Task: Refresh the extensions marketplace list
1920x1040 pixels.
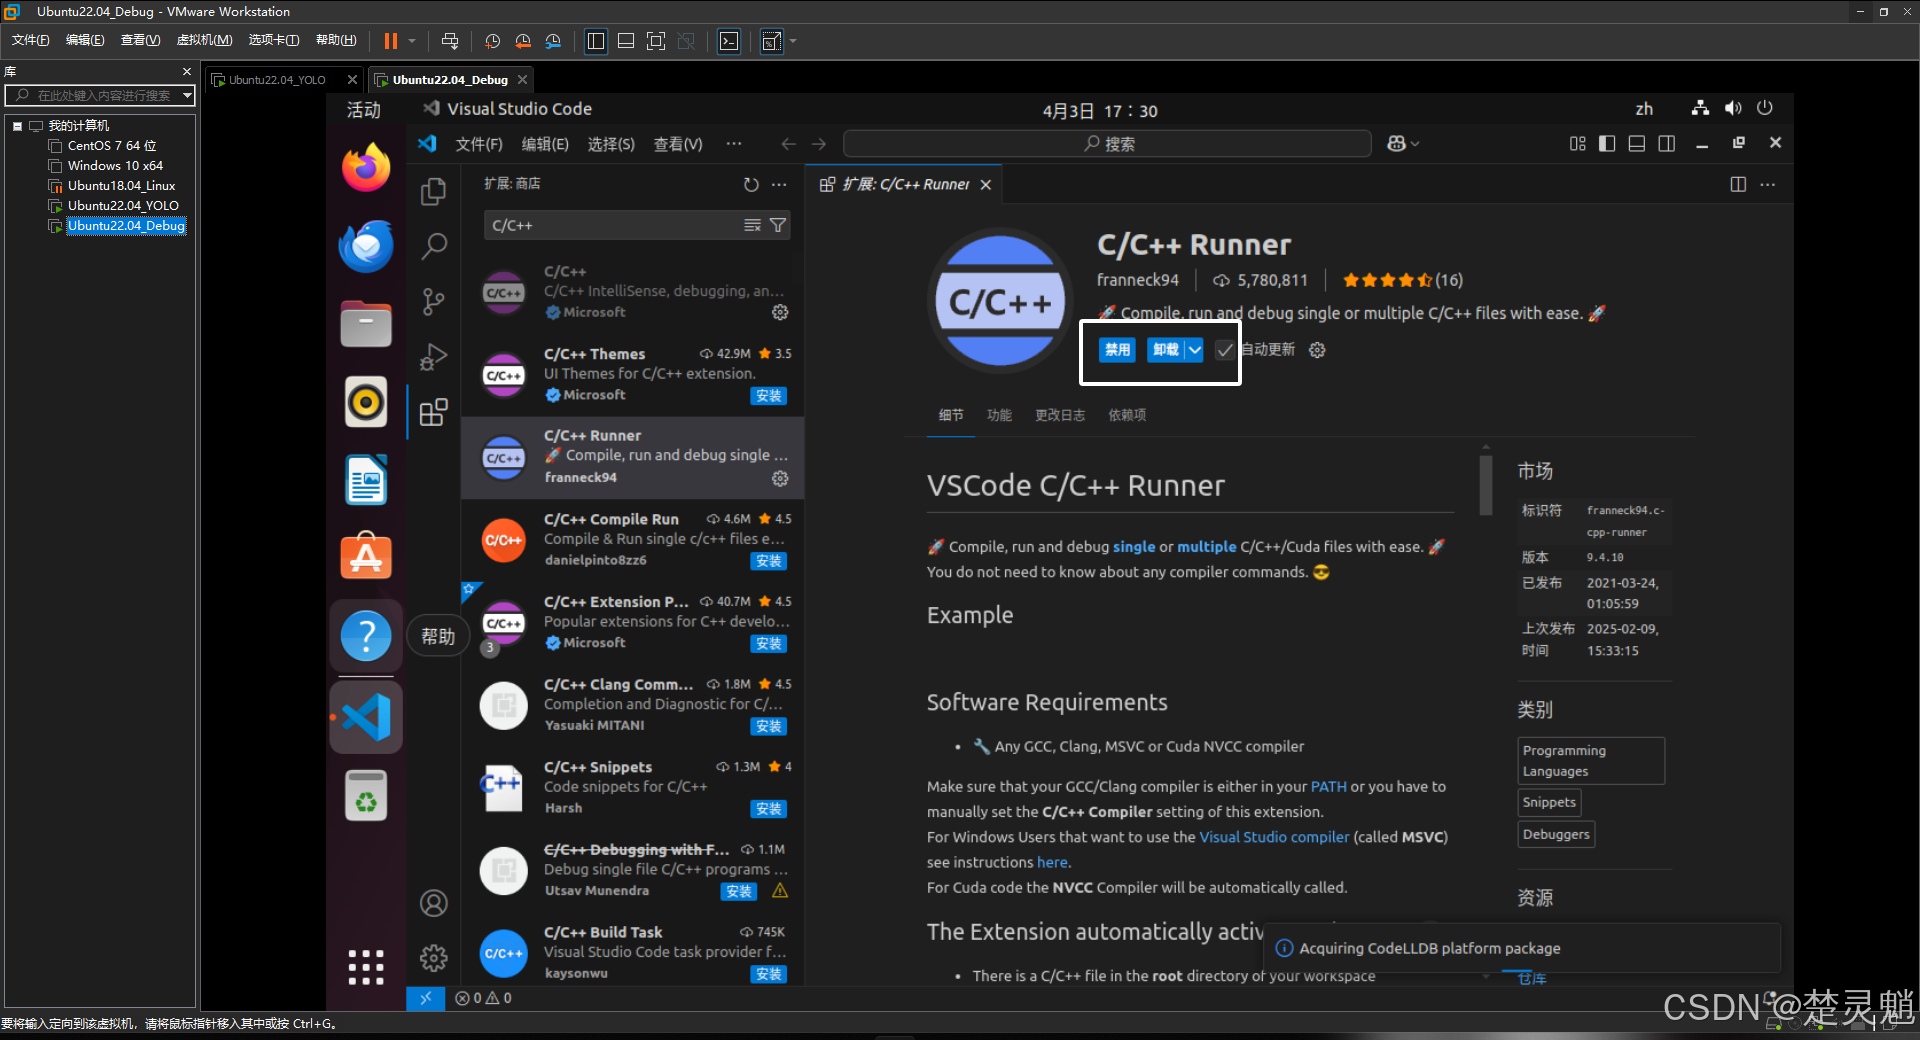Action: 751,184
